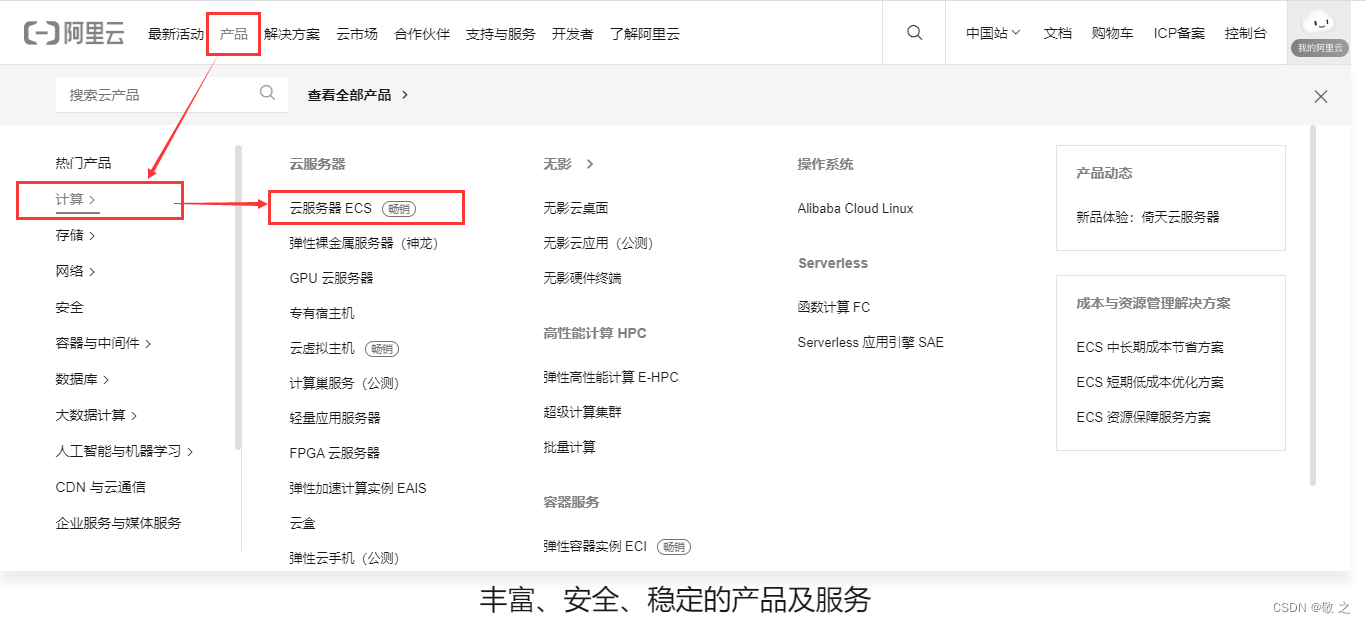Open the 产品 menu
This screenshot has height=623, width=1366.
tap(234, 34)
